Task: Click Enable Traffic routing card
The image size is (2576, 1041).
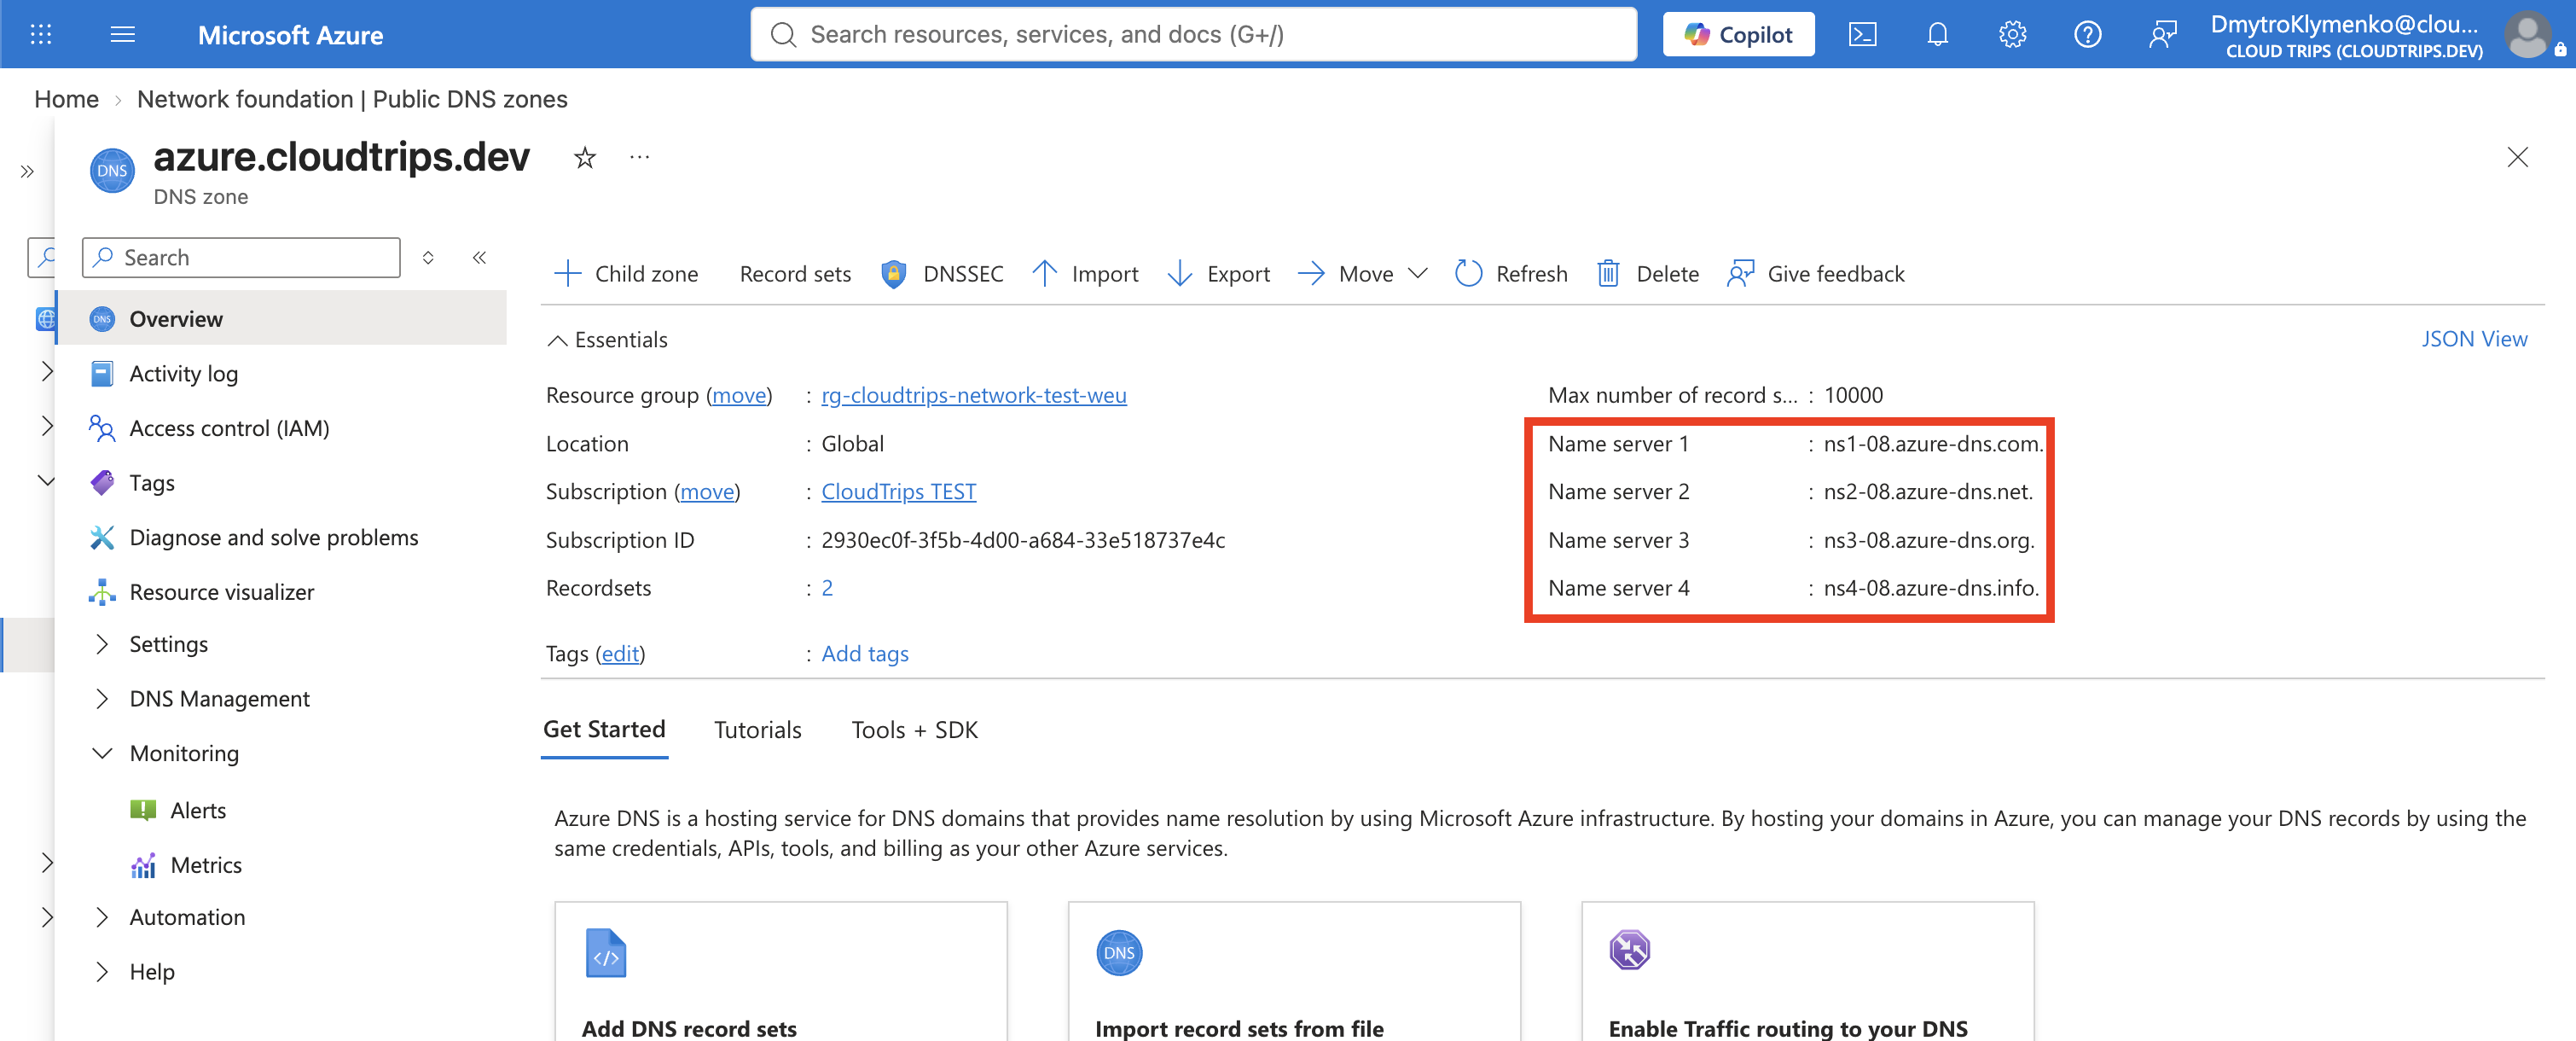Action: (x=1807, y=972)
